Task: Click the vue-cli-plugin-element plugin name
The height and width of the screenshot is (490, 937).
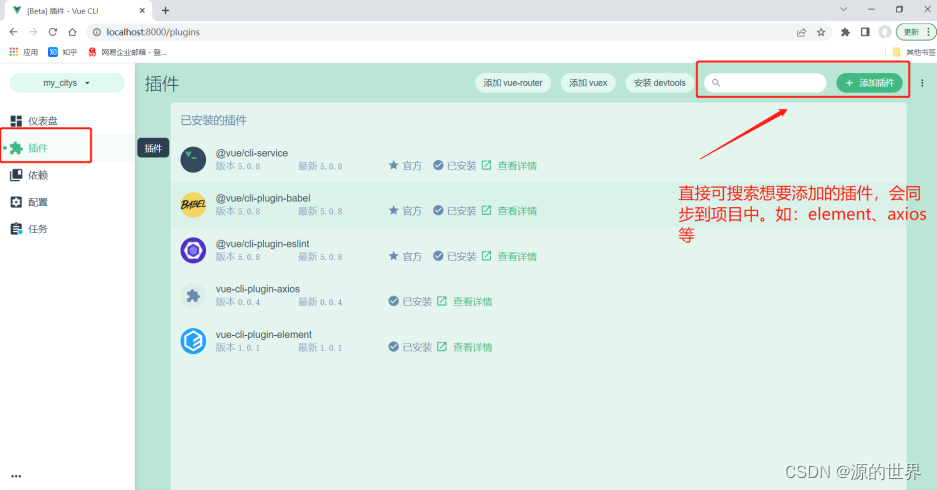Action: [264, 335]
